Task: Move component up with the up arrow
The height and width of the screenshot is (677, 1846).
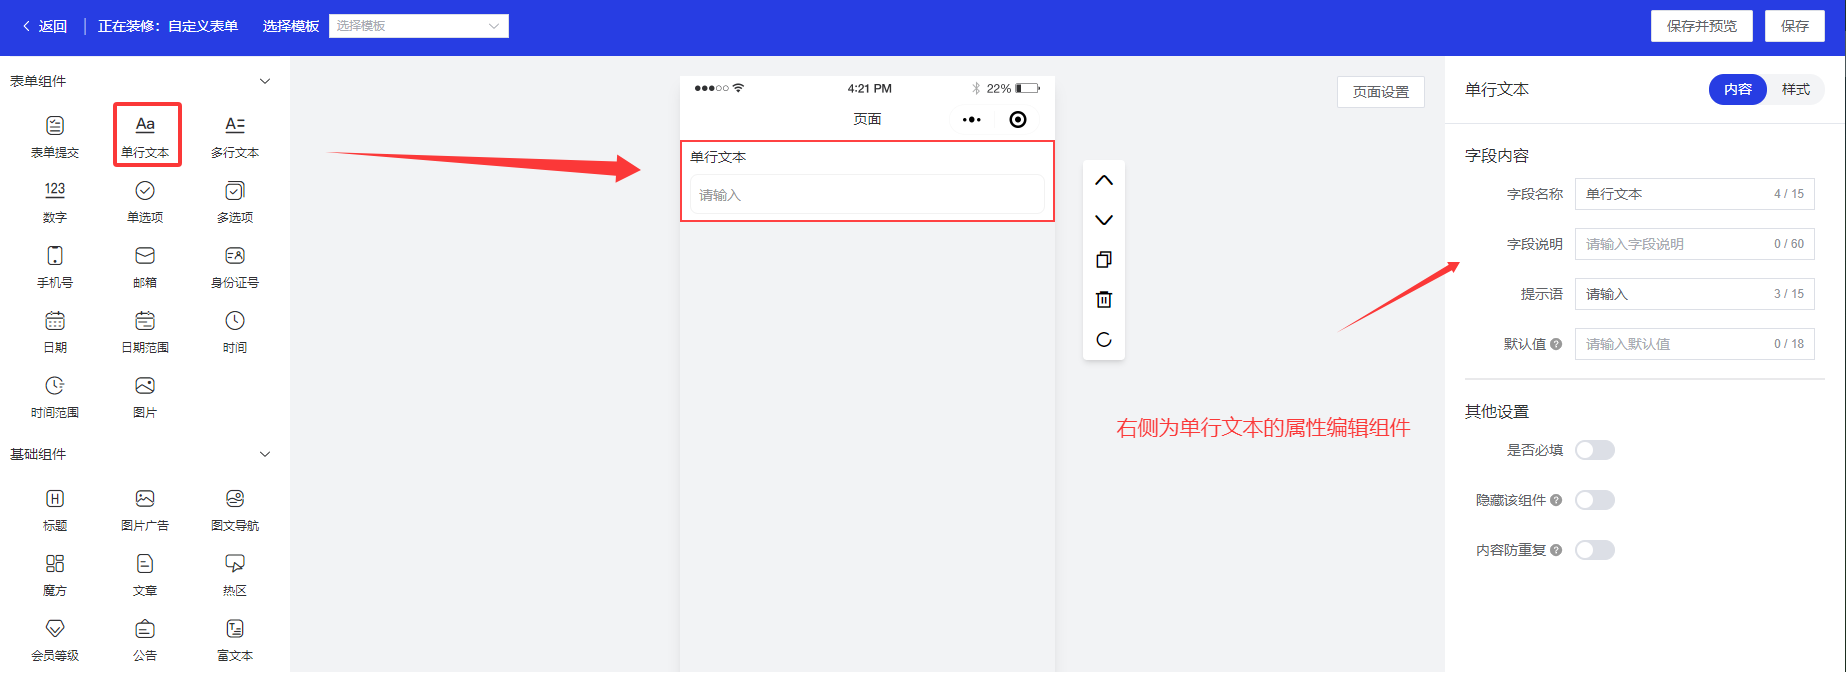Action: point(1104,181)
